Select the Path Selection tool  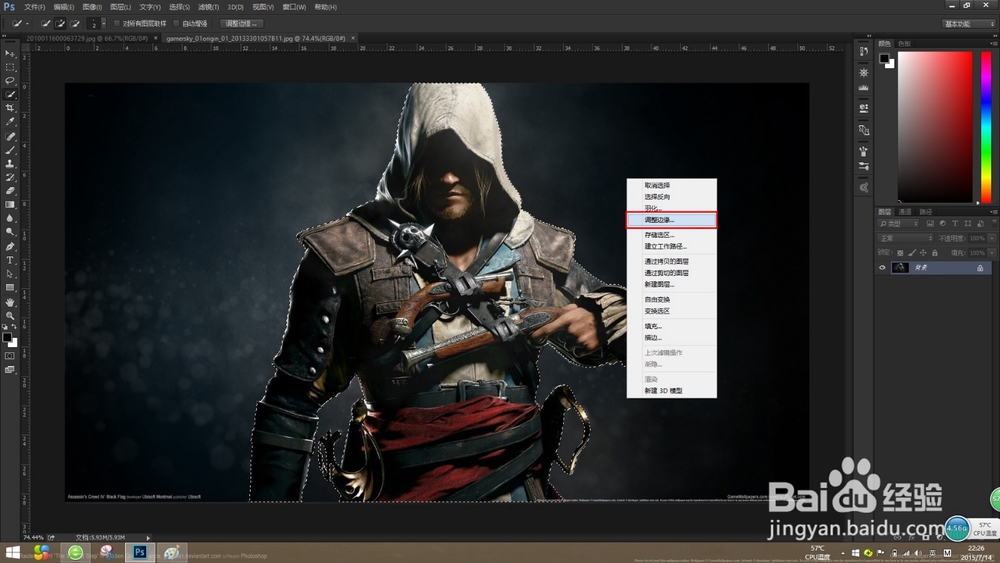click(10, 274)
